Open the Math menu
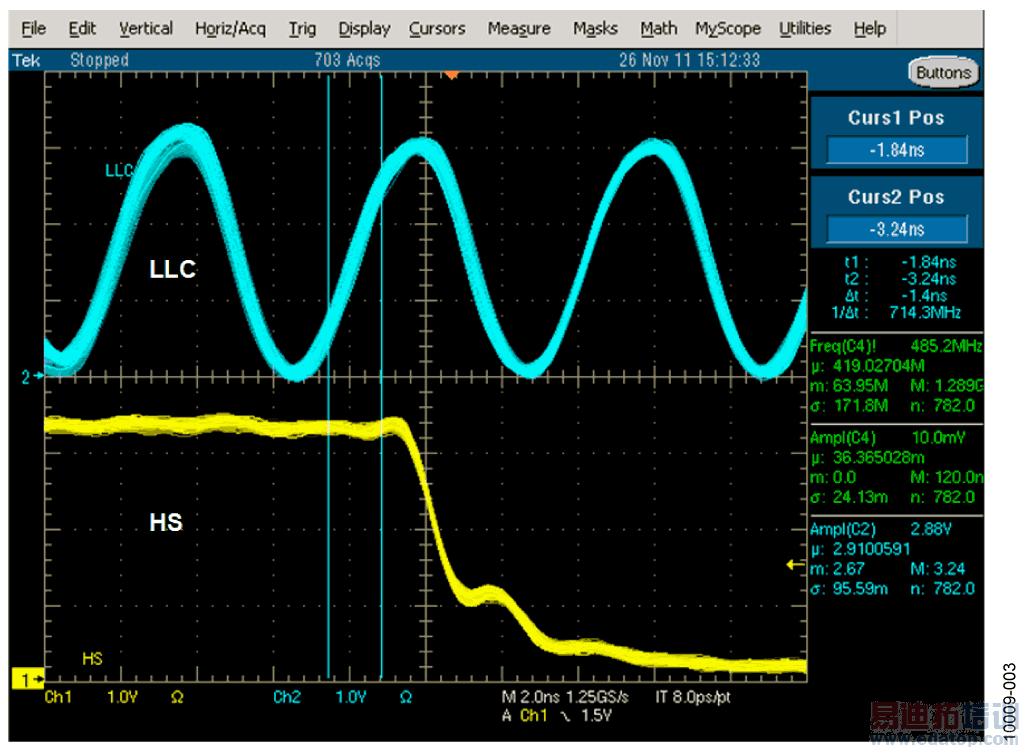The image size is (1024, 750). pos(658,28)
